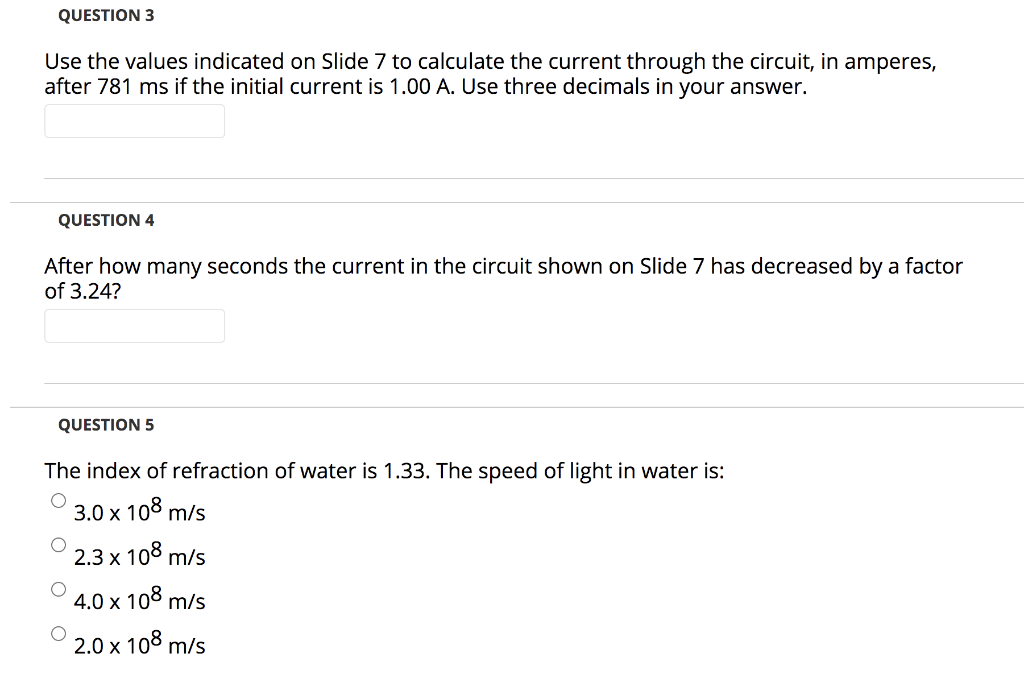Click the "4.0 x 10^8 m/s" option text

click(139, 602)
